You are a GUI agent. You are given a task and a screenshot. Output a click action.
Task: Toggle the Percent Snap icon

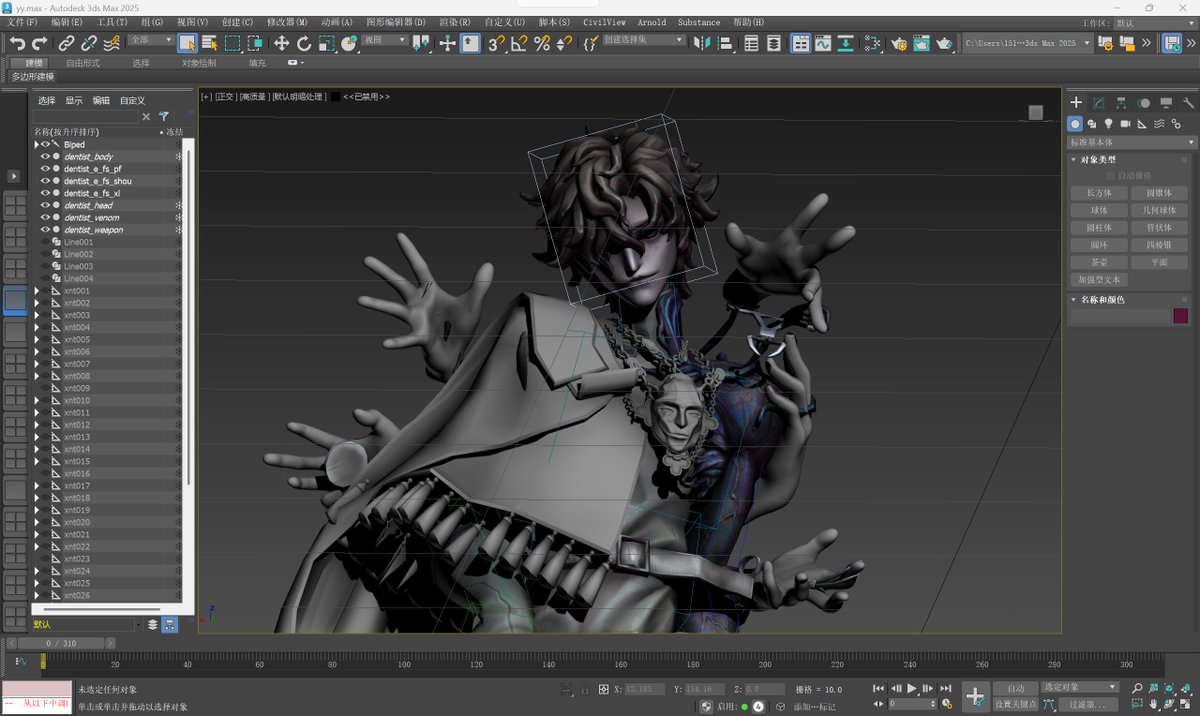point(542,43)
